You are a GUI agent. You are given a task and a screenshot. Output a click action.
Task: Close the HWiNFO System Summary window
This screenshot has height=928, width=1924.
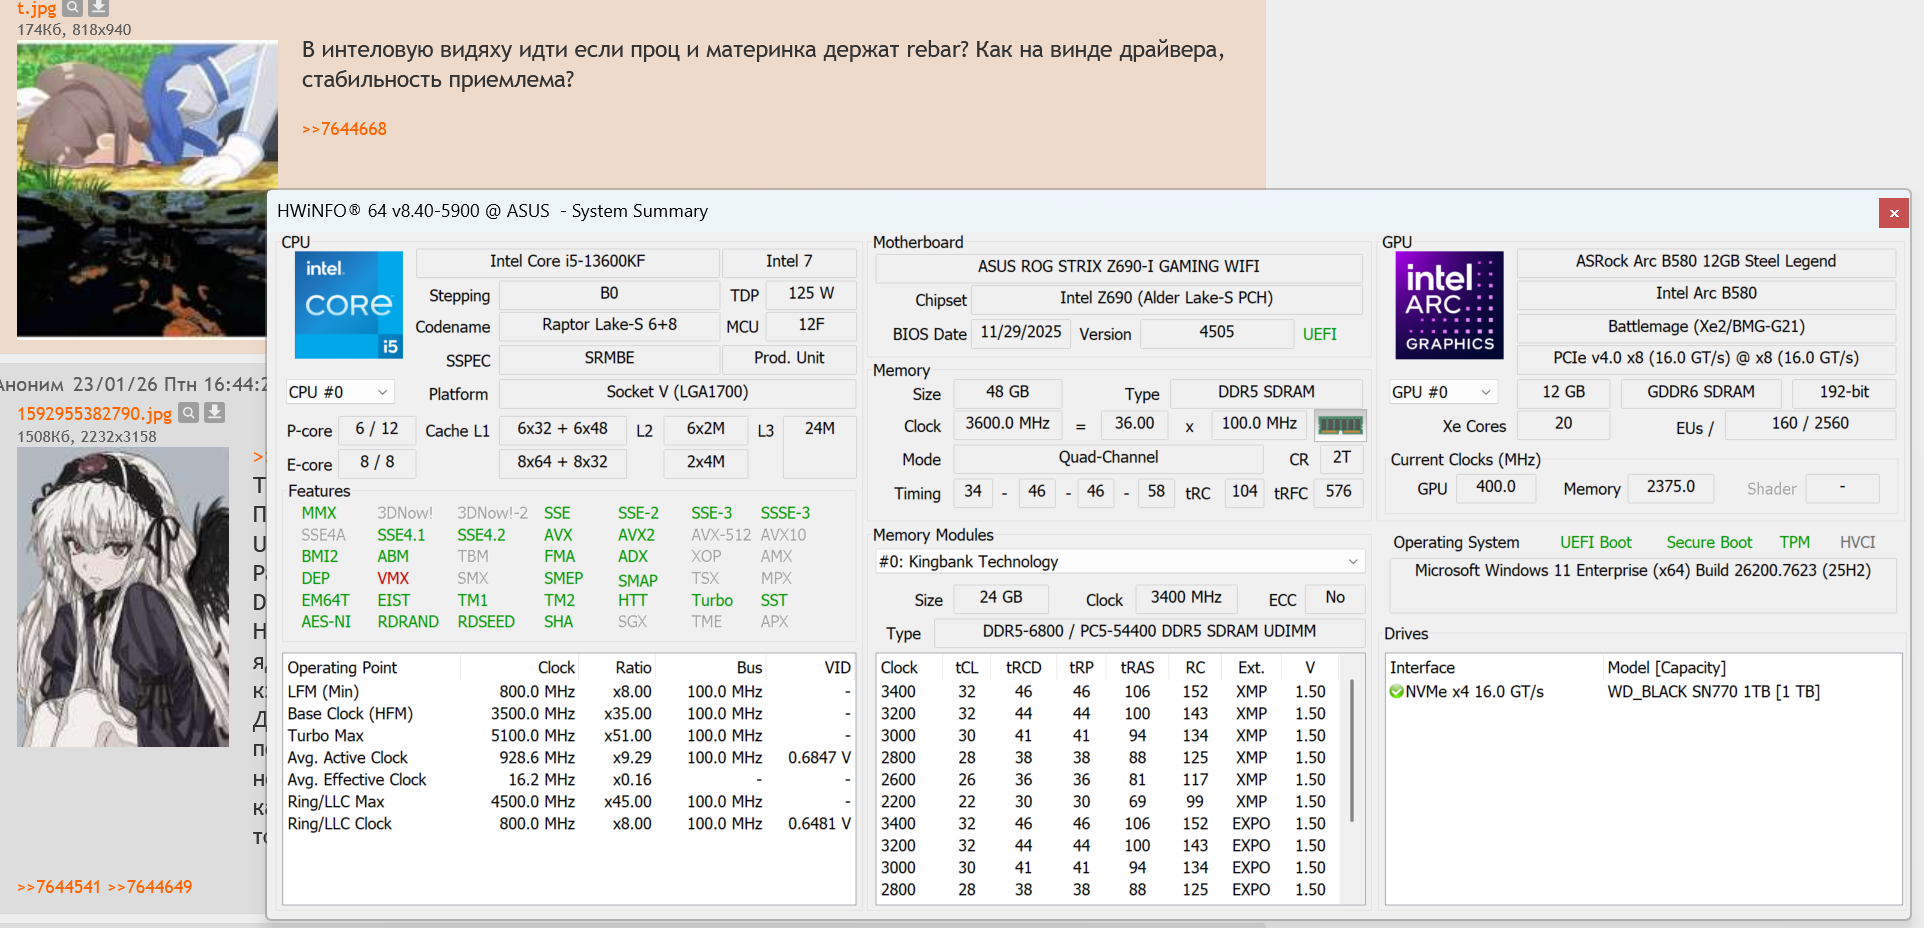[x=1893, y=213]
